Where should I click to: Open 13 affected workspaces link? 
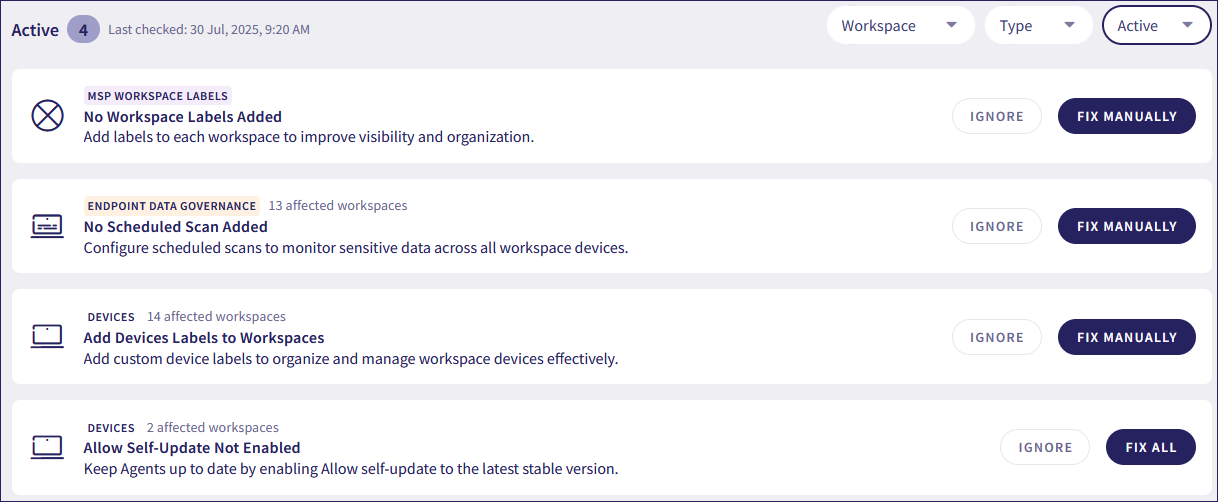[338, 206]
